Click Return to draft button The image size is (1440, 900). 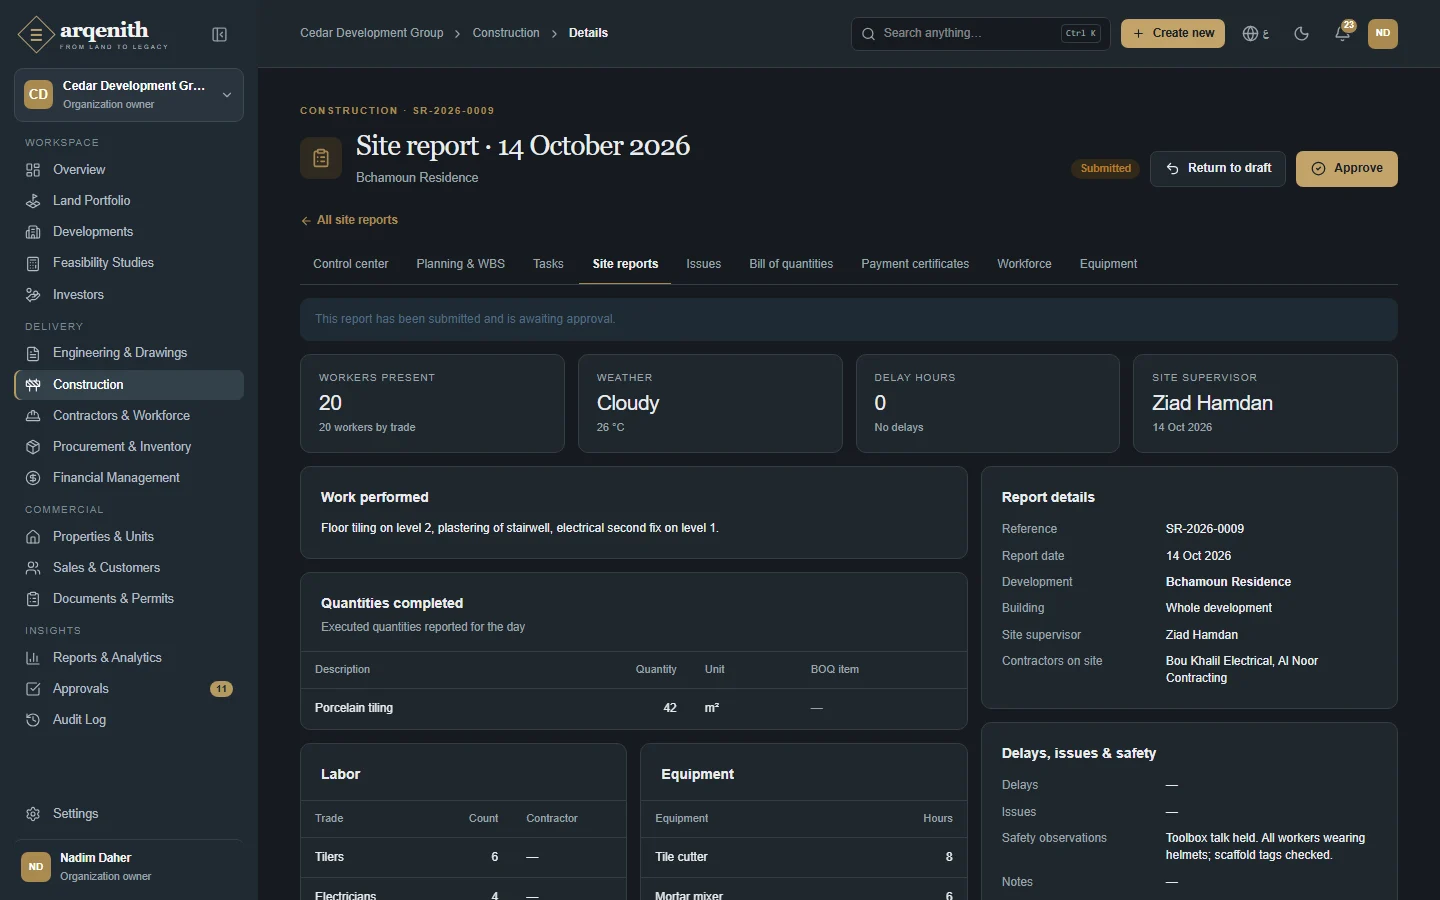(1218, 169)
